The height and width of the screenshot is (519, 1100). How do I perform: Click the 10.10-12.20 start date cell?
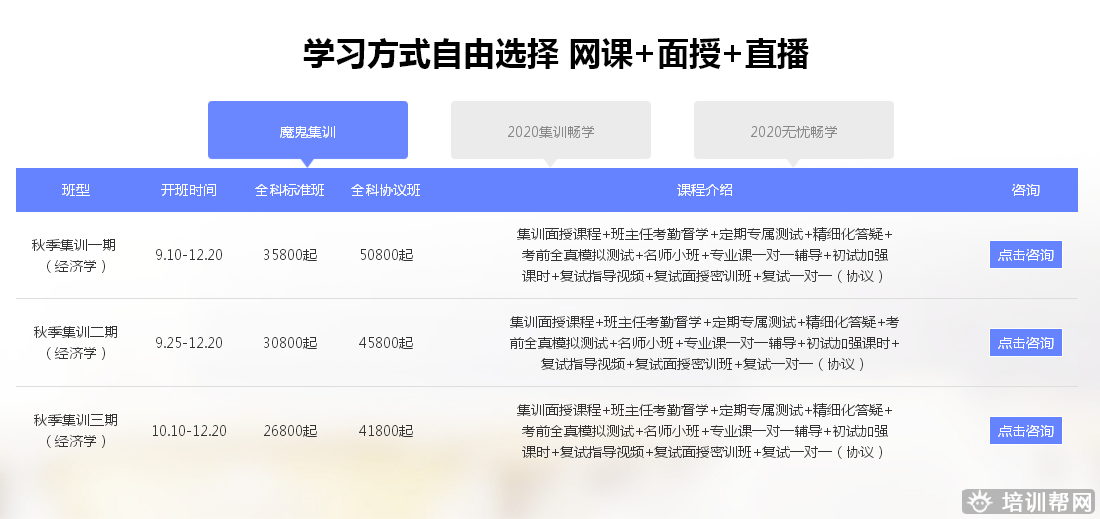click(189, 431)
